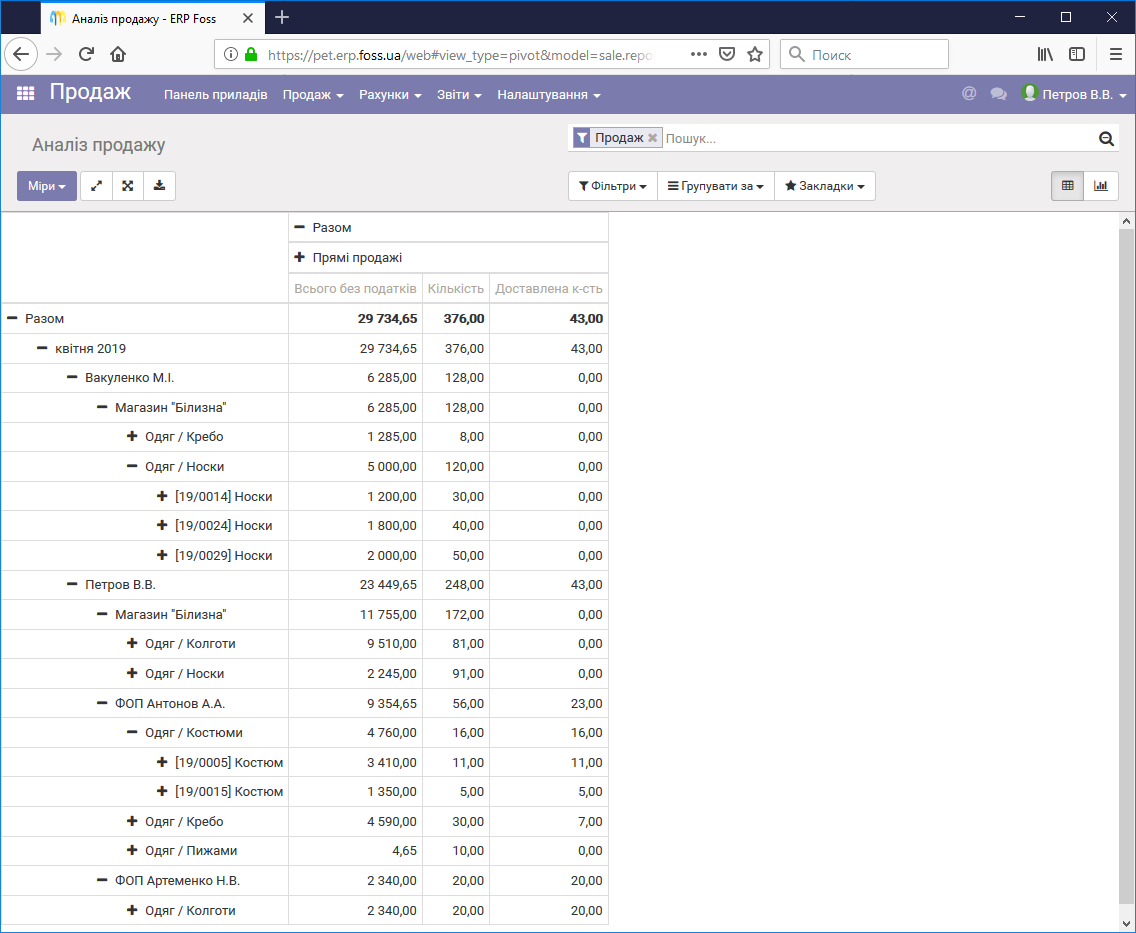This screenshot has width=1136, height=933.
Task: Toggle browser sidebar icon
Action: (1077, 54)
